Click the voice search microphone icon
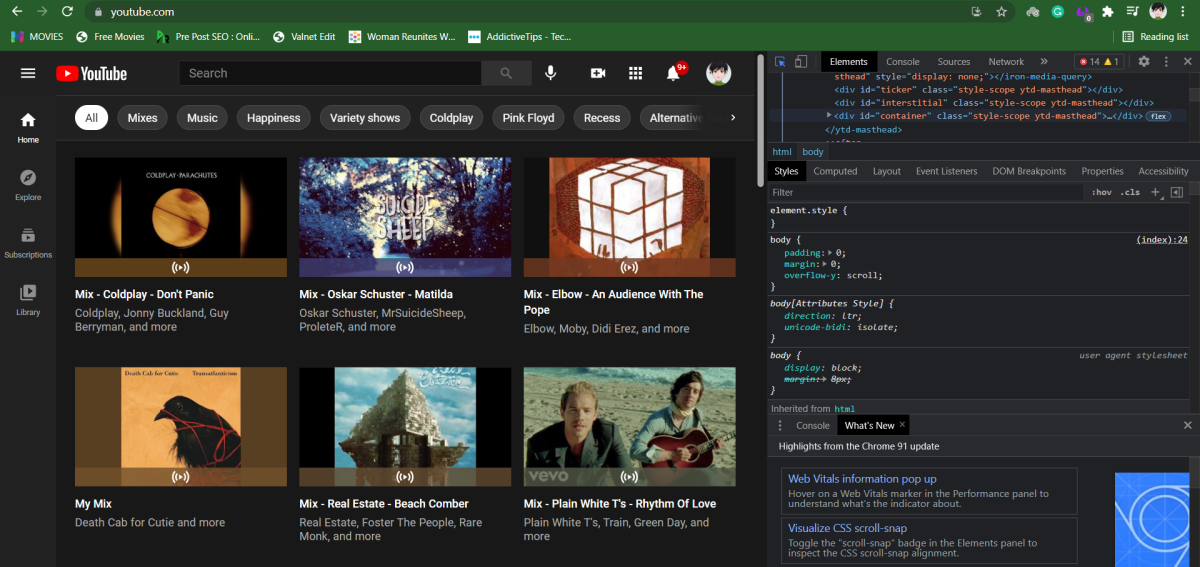Viewport: 1200px width, 567px height. click(x=550, y=73)
